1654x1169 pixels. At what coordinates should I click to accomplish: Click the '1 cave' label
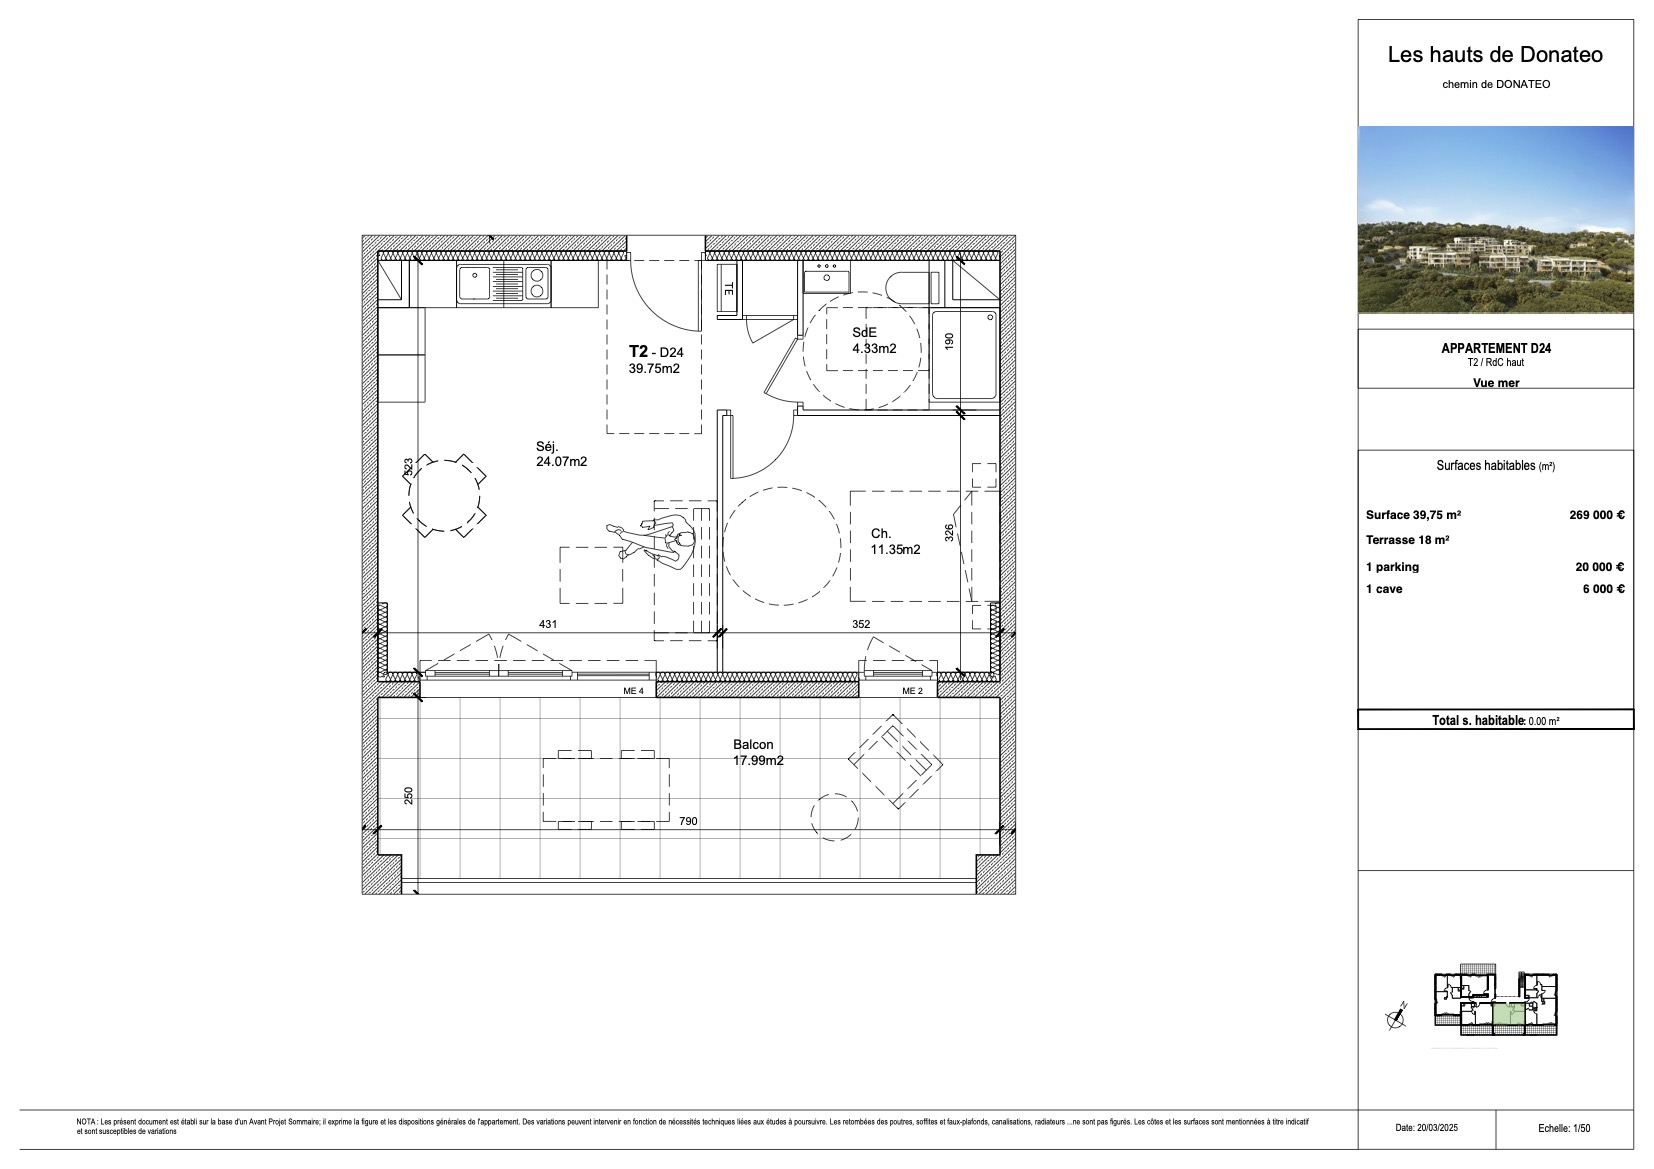coord(1384,589)
